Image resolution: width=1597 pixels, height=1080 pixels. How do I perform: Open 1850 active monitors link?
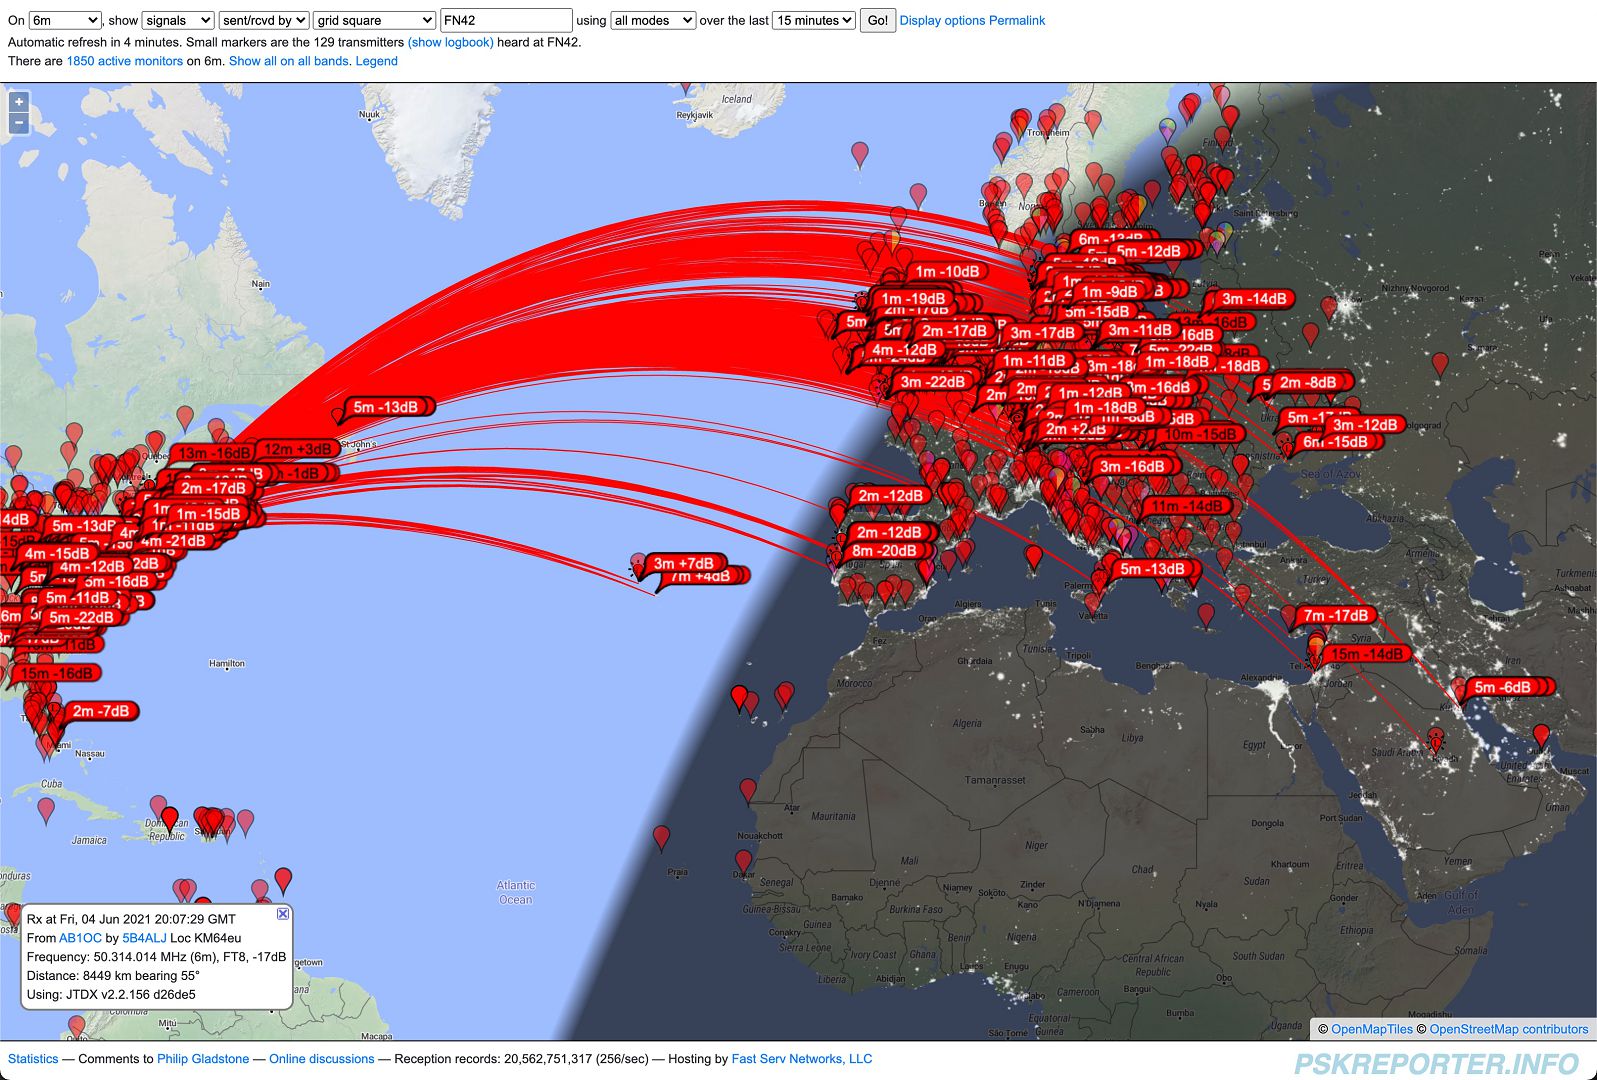click(x=125, y=61)
